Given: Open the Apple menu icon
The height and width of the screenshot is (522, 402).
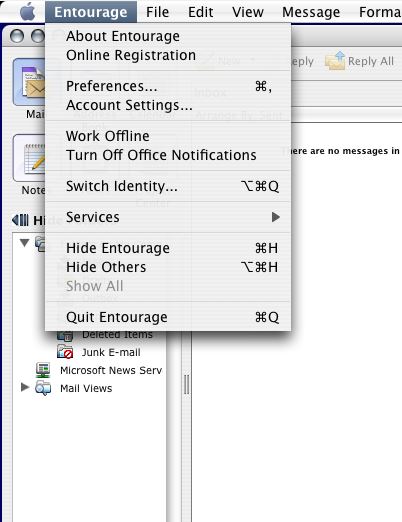Looking at the screenshot, I should [28, 12].
